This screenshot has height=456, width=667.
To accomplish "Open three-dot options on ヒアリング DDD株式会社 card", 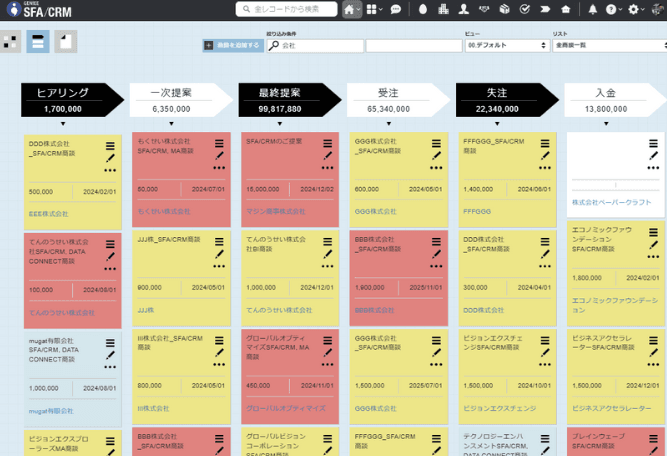I will point(110,171).
